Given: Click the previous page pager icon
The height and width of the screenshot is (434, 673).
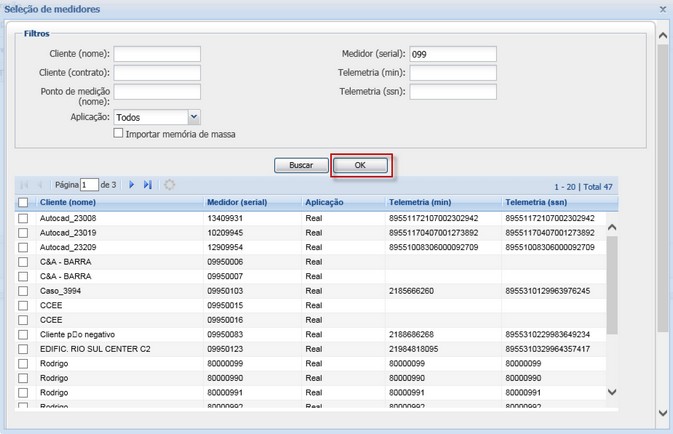Looking at the screenshot, I should click(x=40, y=185).
